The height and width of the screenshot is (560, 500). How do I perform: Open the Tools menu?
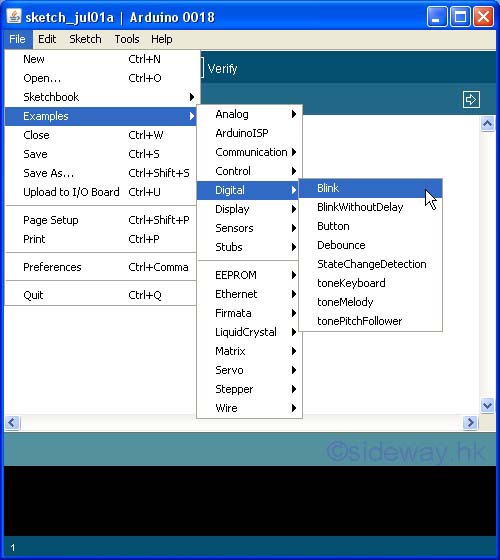127,39
